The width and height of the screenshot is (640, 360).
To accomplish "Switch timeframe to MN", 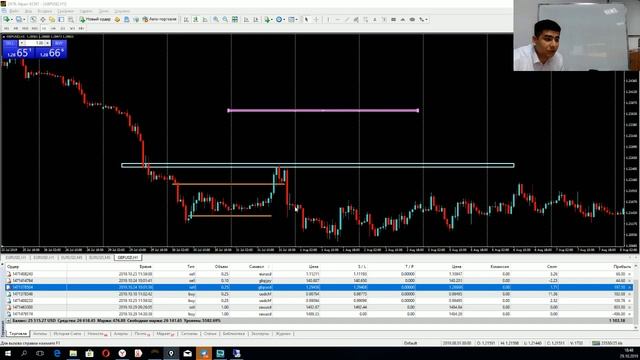I will pyautogui.click(x=81, y=28).
